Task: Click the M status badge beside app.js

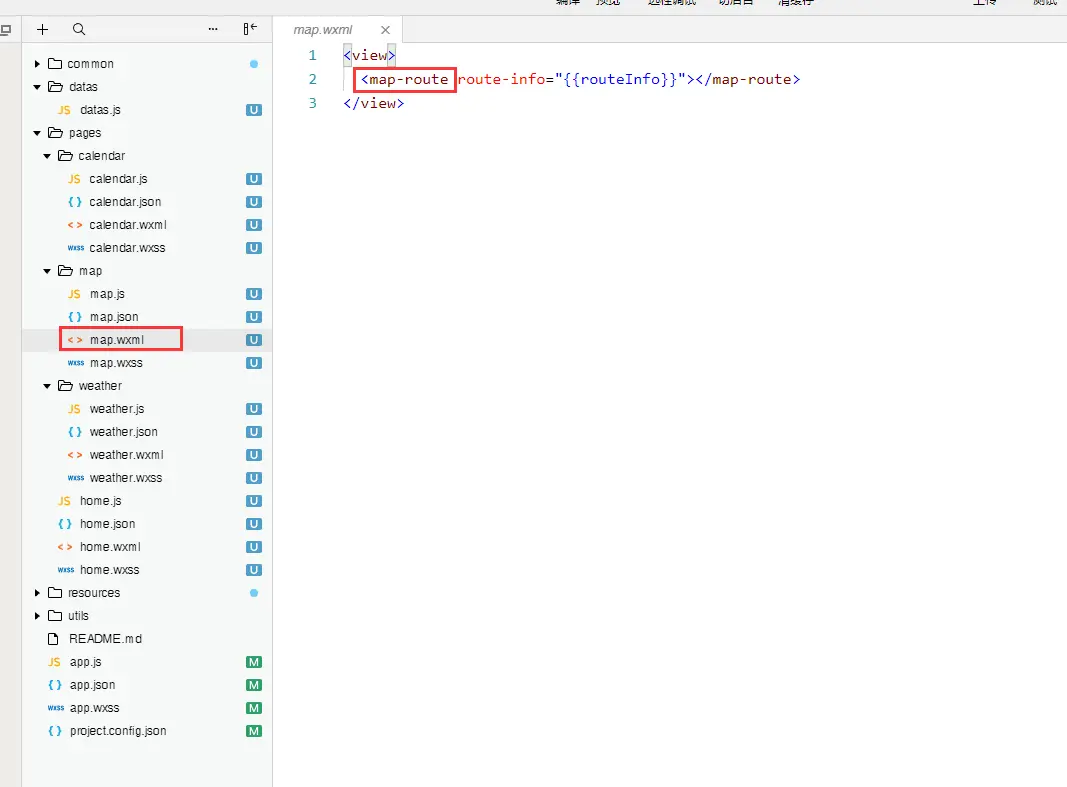Action: [254, 663]
